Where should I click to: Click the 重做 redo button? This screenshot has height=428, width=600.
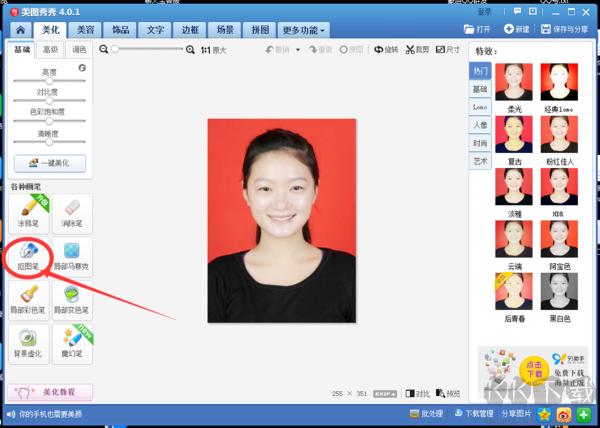click(320, 50)
